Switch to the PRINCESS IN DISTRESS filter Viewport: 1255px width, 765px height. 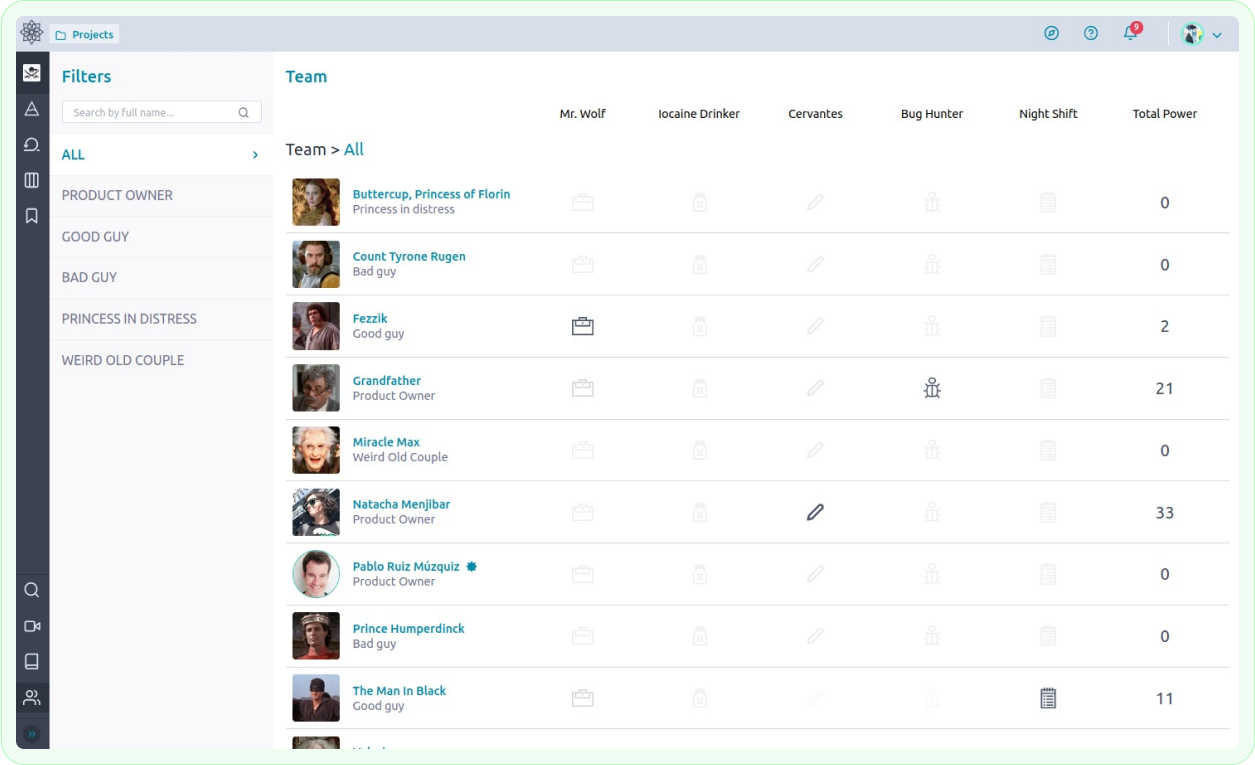click(128, 318)
